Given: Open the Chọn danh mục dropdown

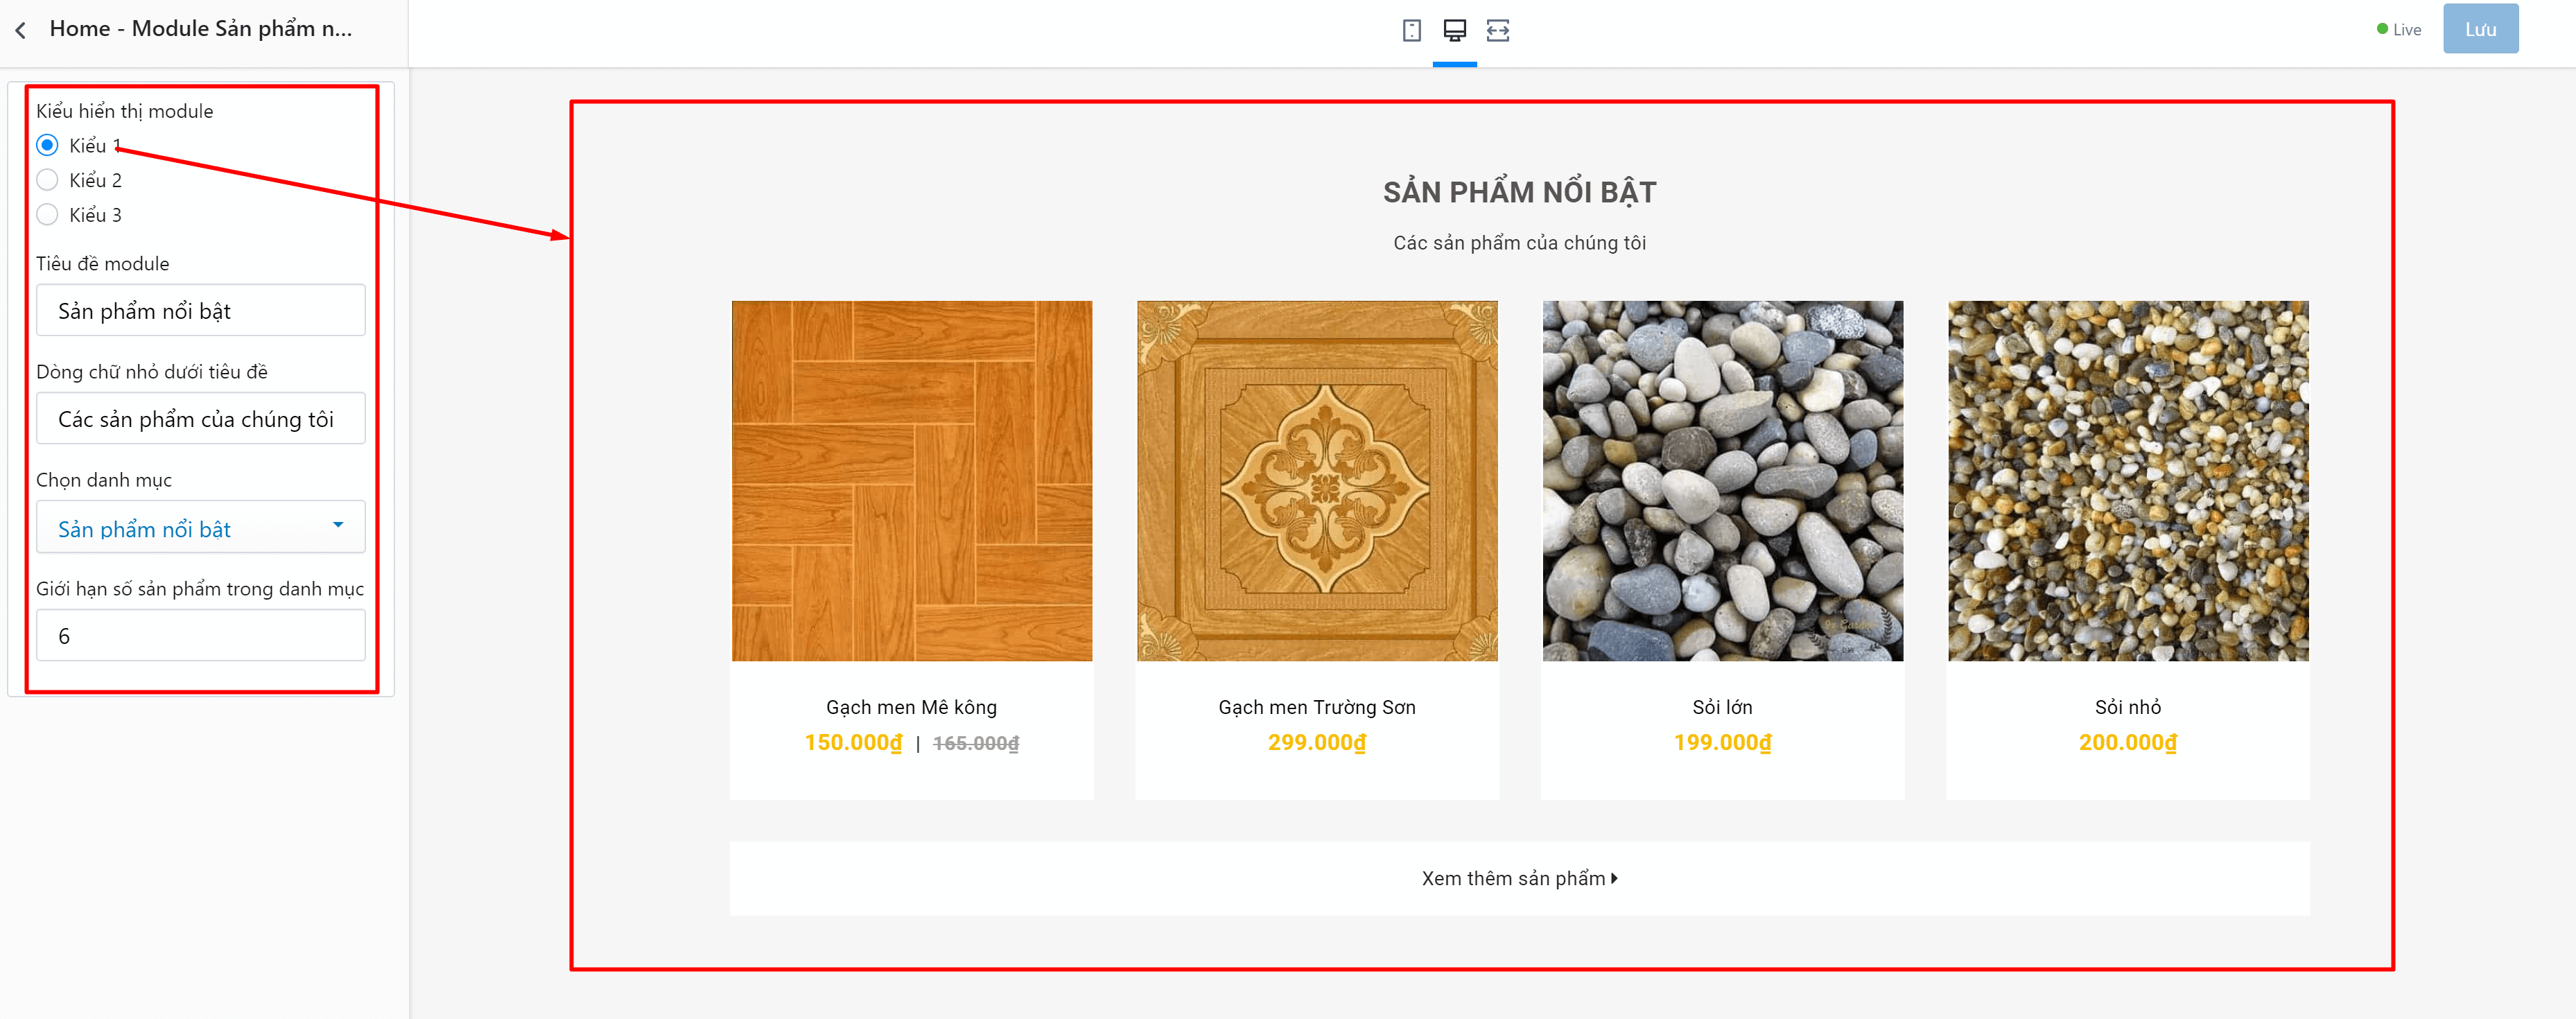Looking at the screenshot, I should click(x=200, y=527).
